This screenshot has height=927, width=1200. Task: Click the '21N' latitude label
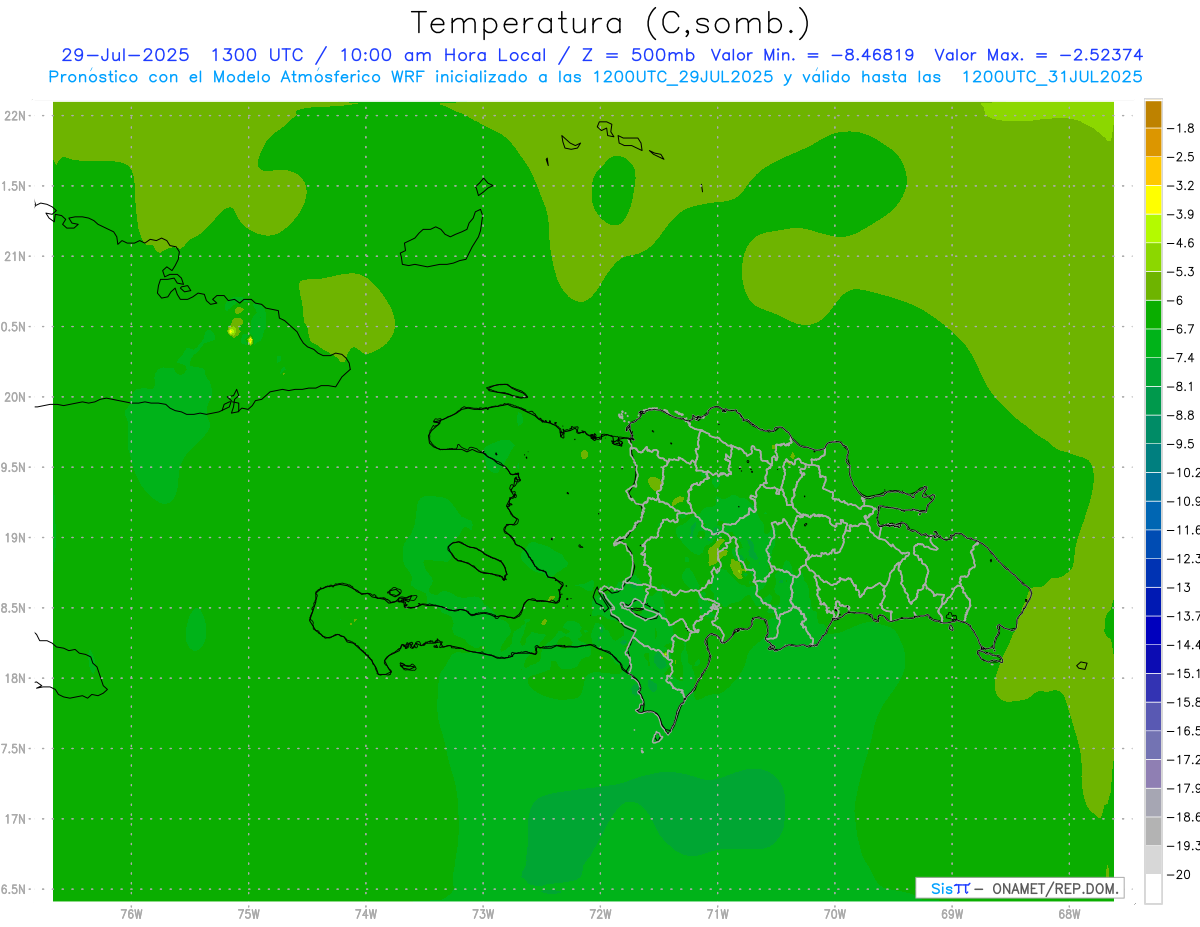(x=14, y=256)
